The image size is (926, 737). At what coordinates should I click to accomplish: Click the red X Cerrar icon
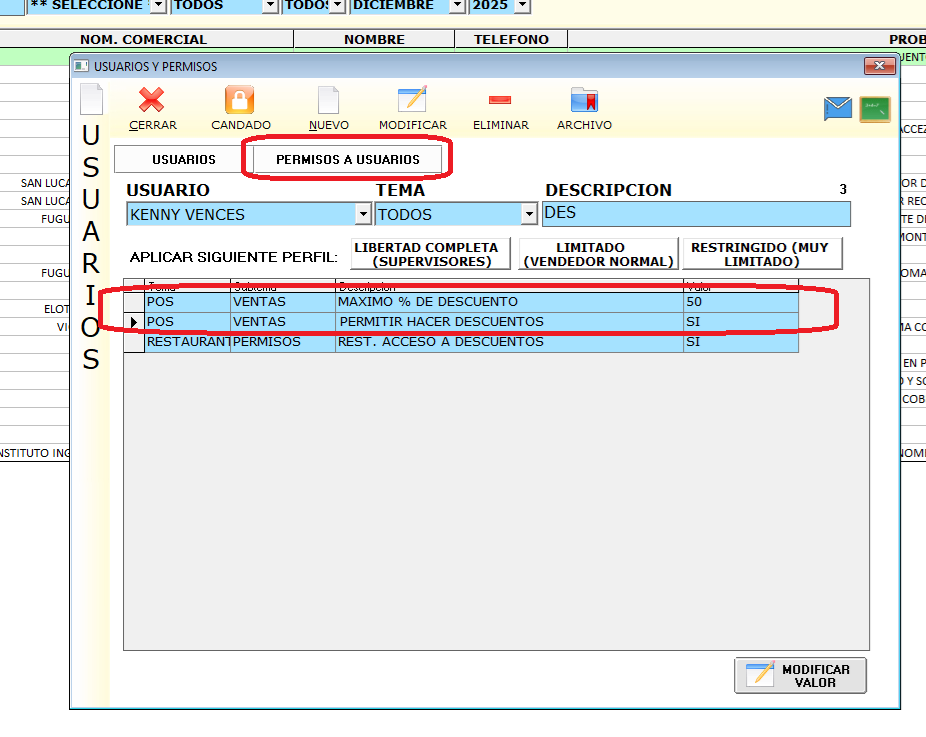(152, 101)
